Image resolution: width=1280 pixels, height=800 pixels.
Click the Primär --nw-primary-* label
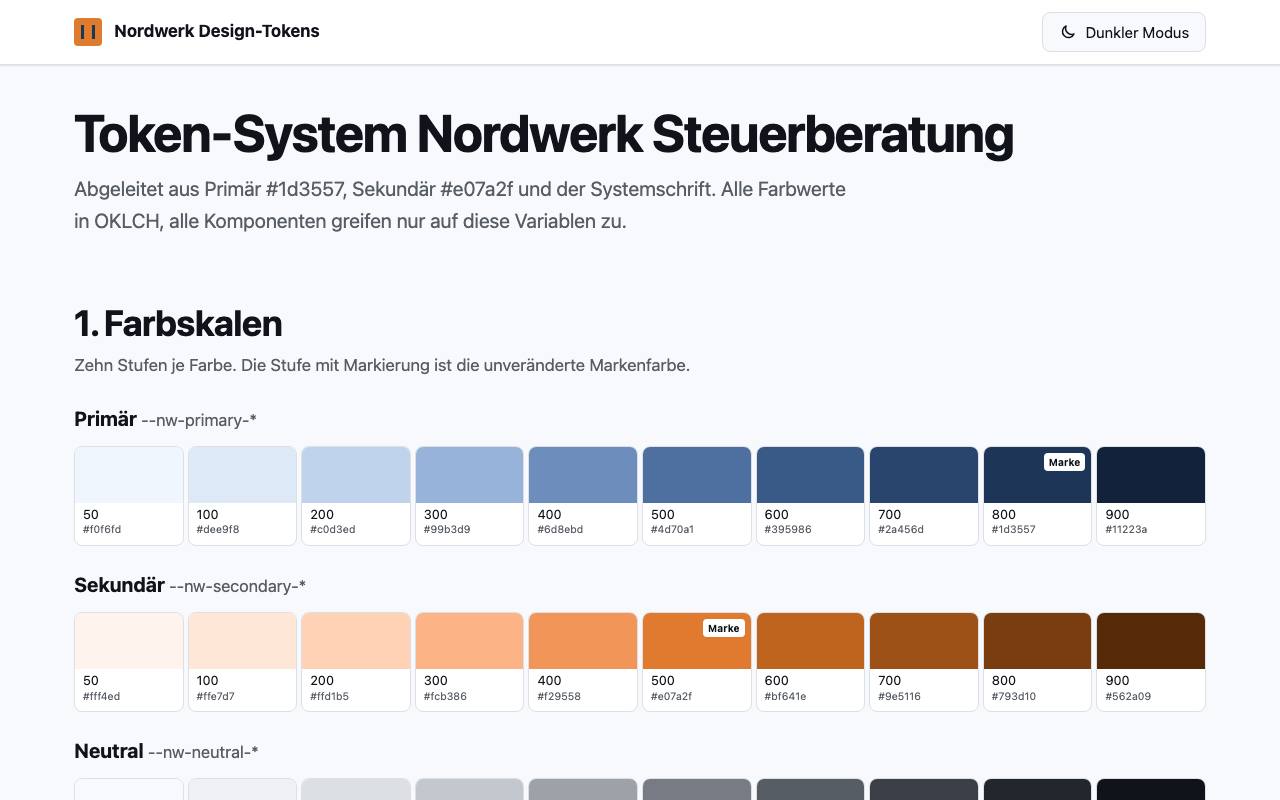pyautogui.click(x=165, y=419)
